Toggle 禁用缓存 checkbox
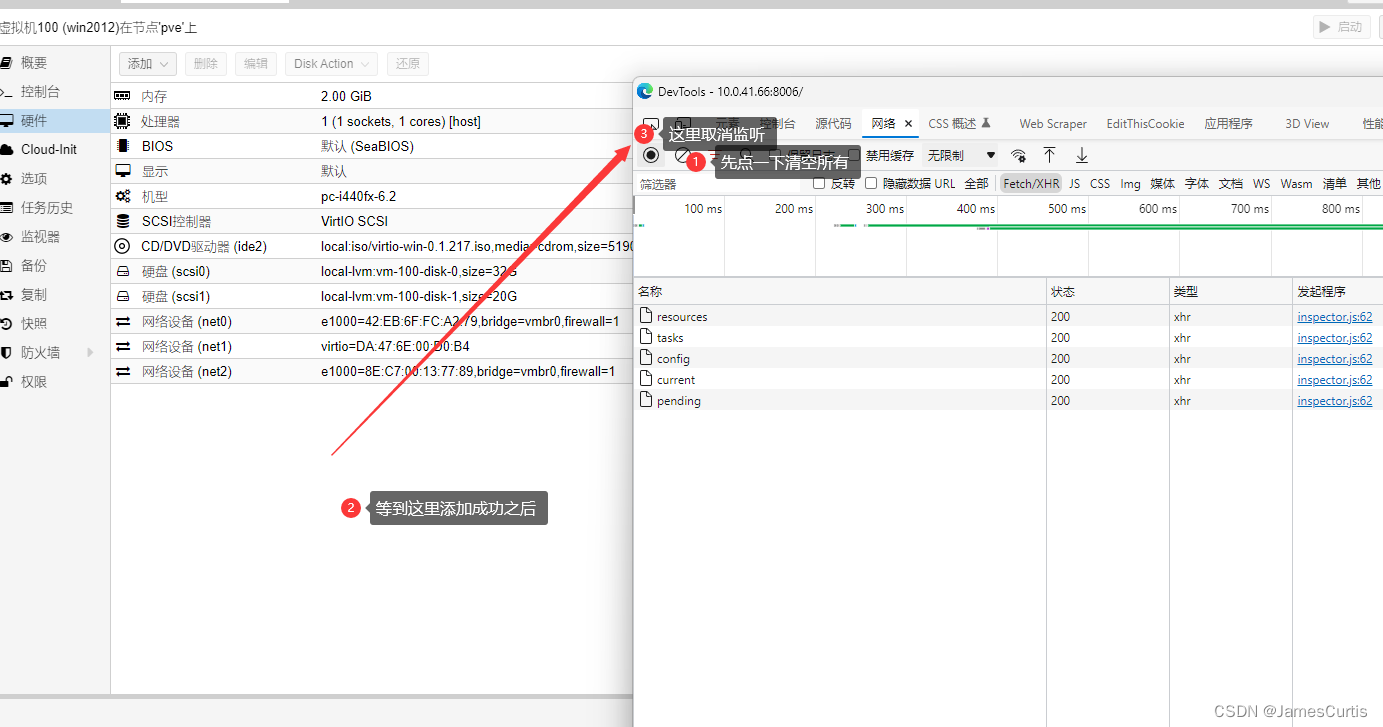 coord(854,155)
